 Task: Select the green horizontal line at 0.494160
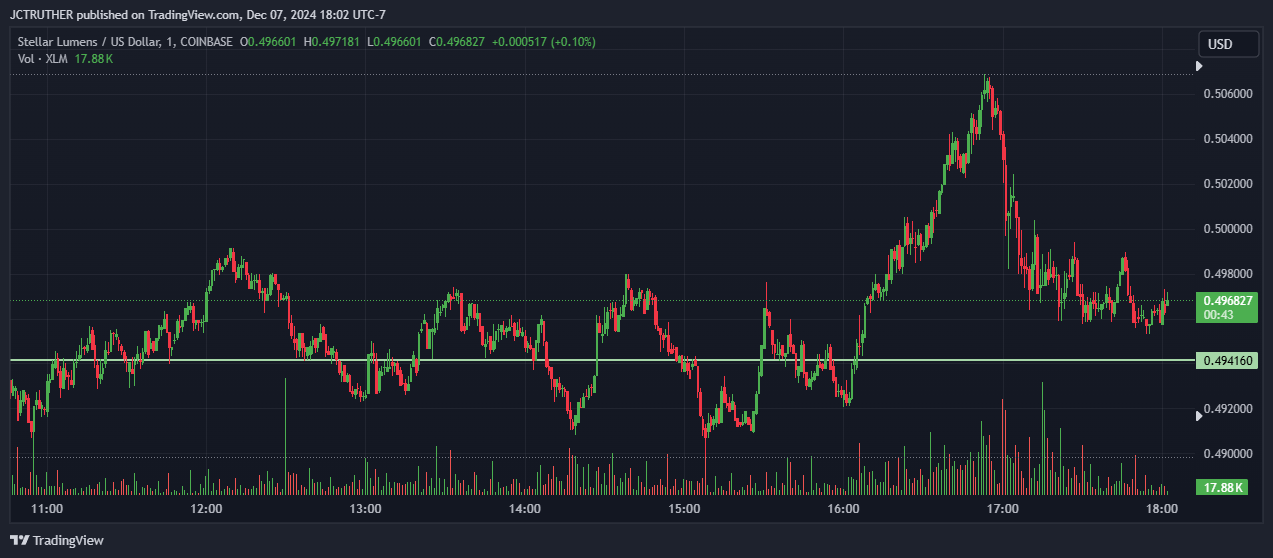click(x=600, y=360)
